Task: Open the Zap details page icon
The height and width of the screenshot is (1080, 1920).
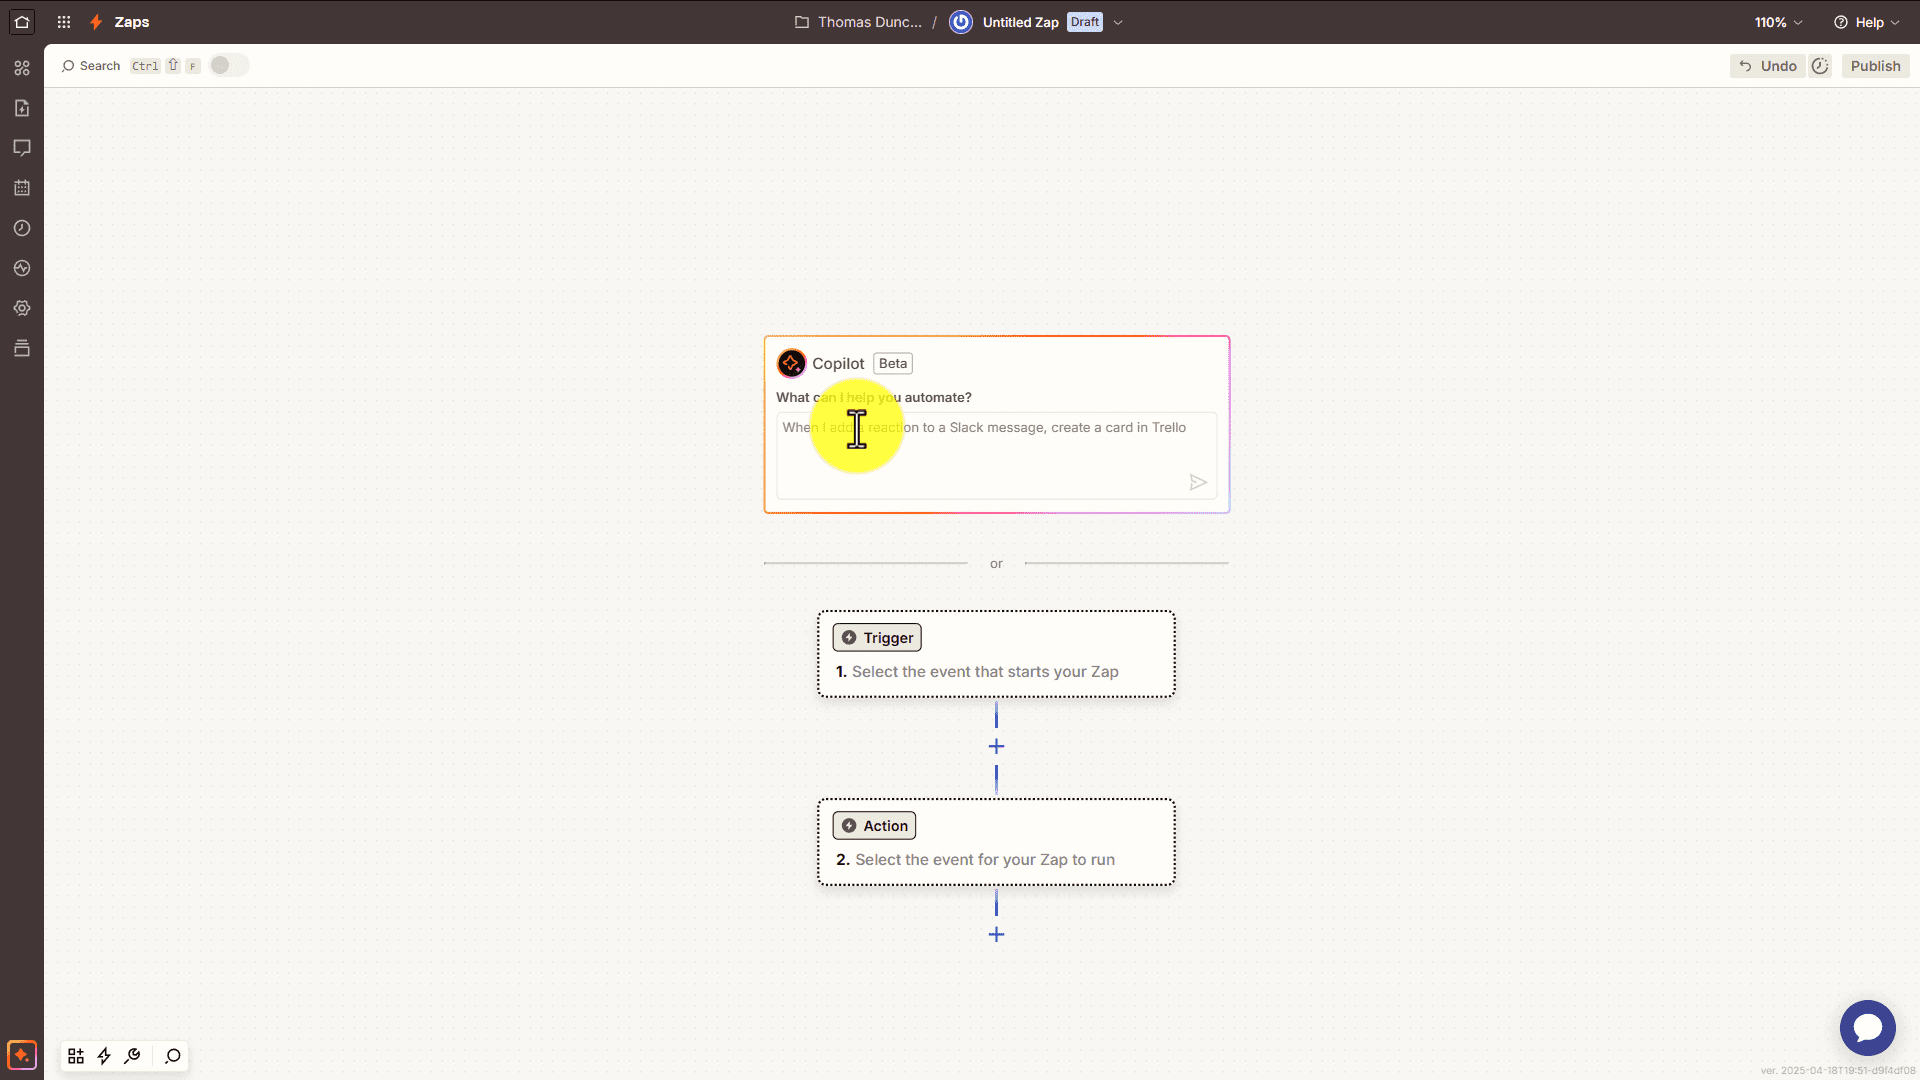Action: click(x=22, y=108)
